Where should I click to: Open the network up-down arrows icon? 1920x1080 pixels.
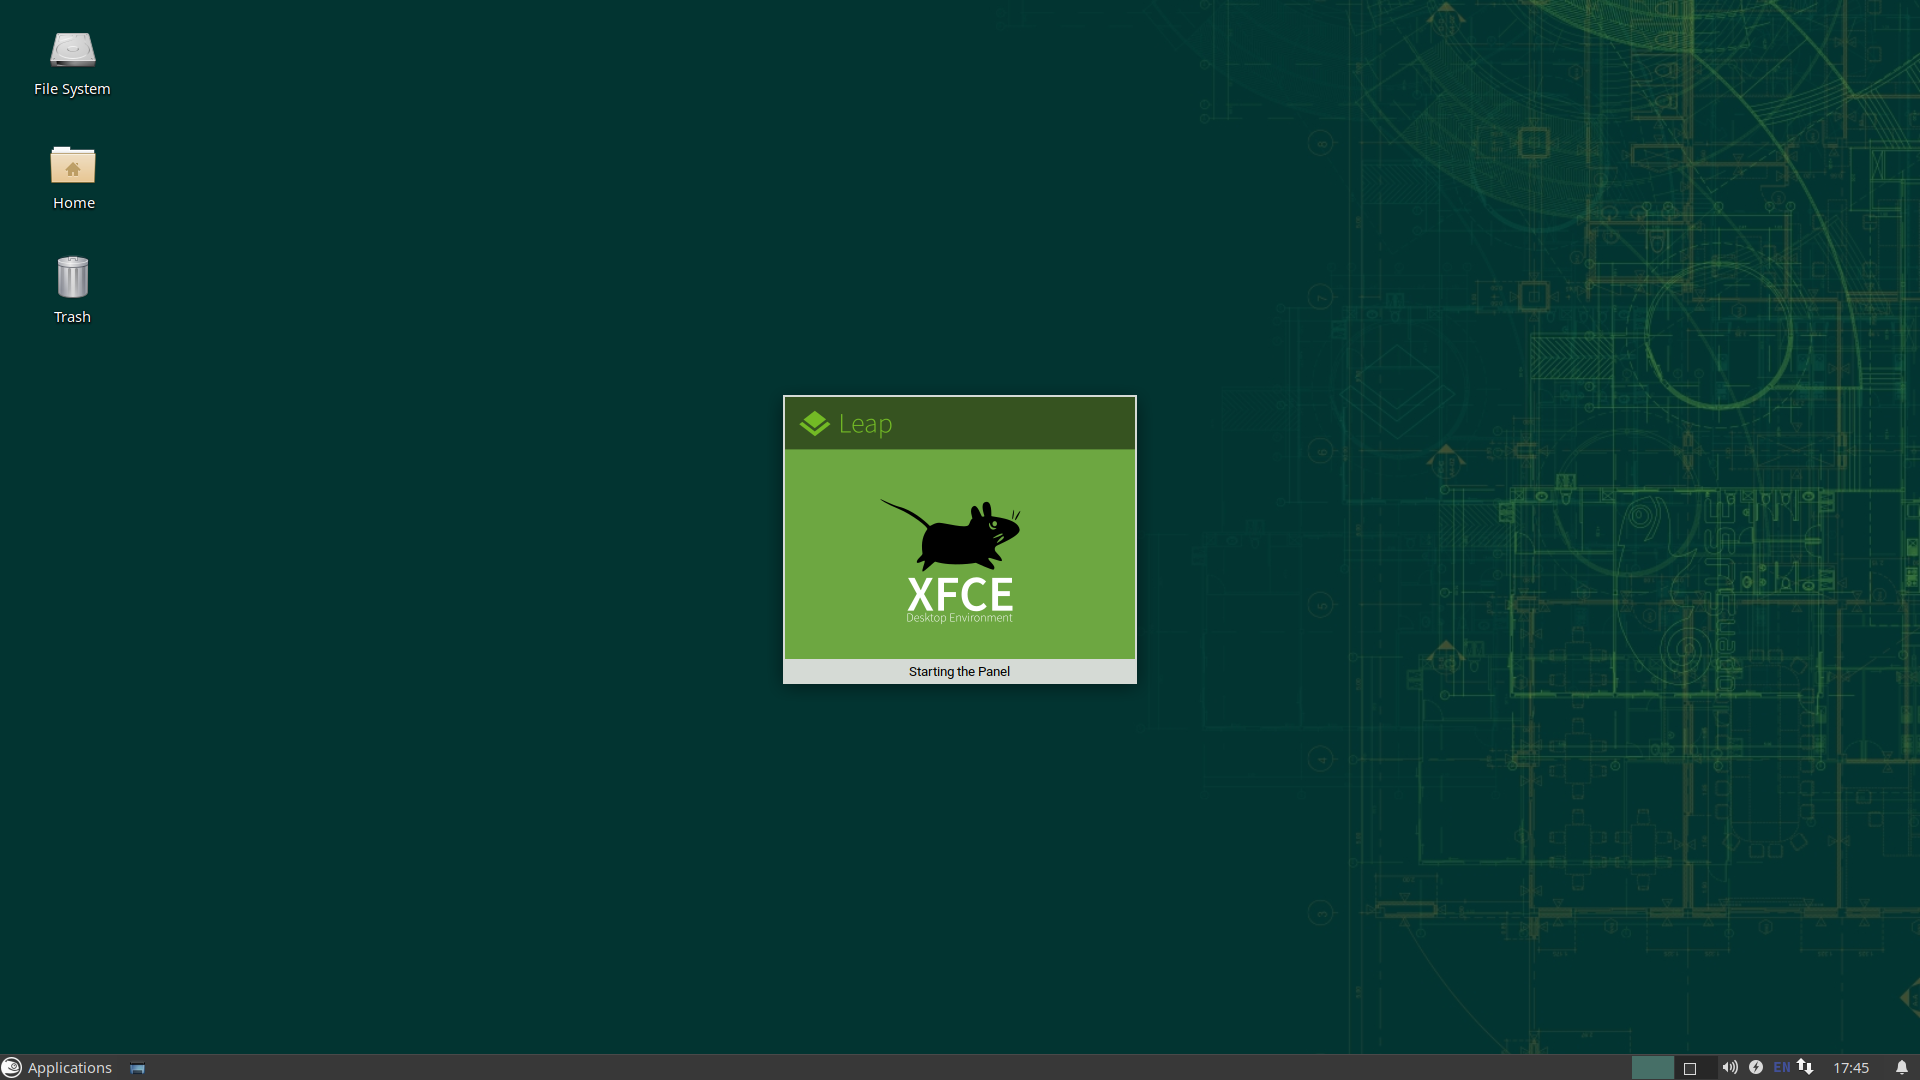click(x=1805, y=1067)
